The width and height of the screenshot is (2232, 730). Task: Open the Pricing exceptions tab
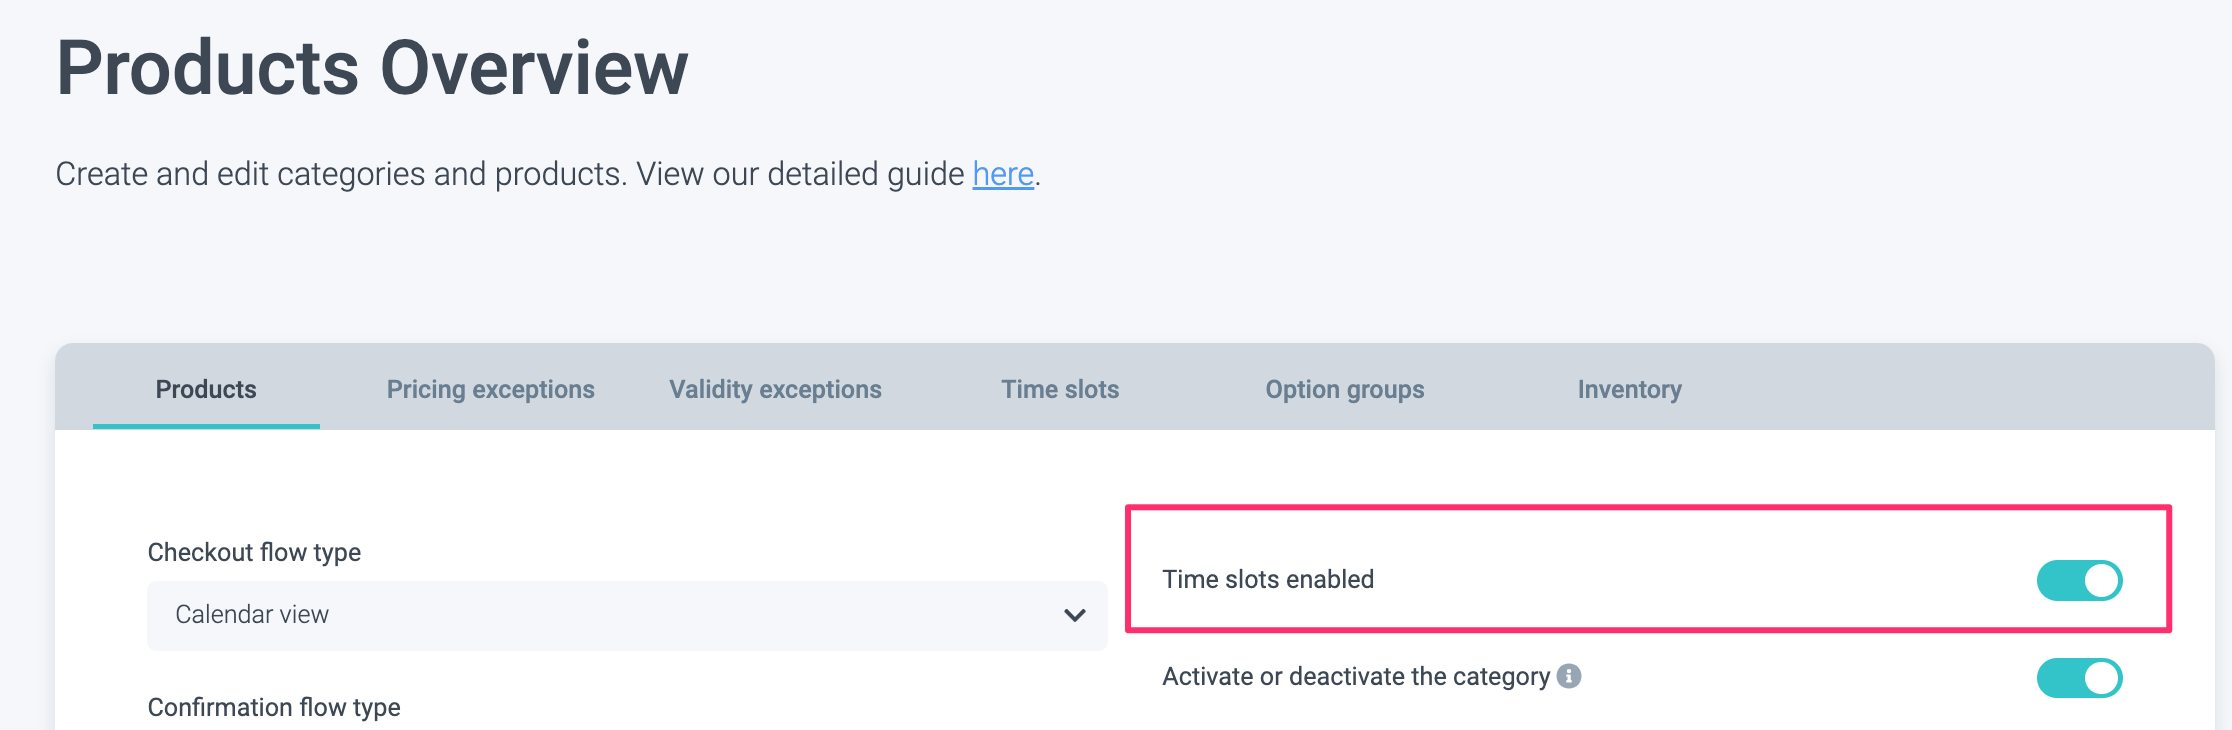[x=490, y=389]
